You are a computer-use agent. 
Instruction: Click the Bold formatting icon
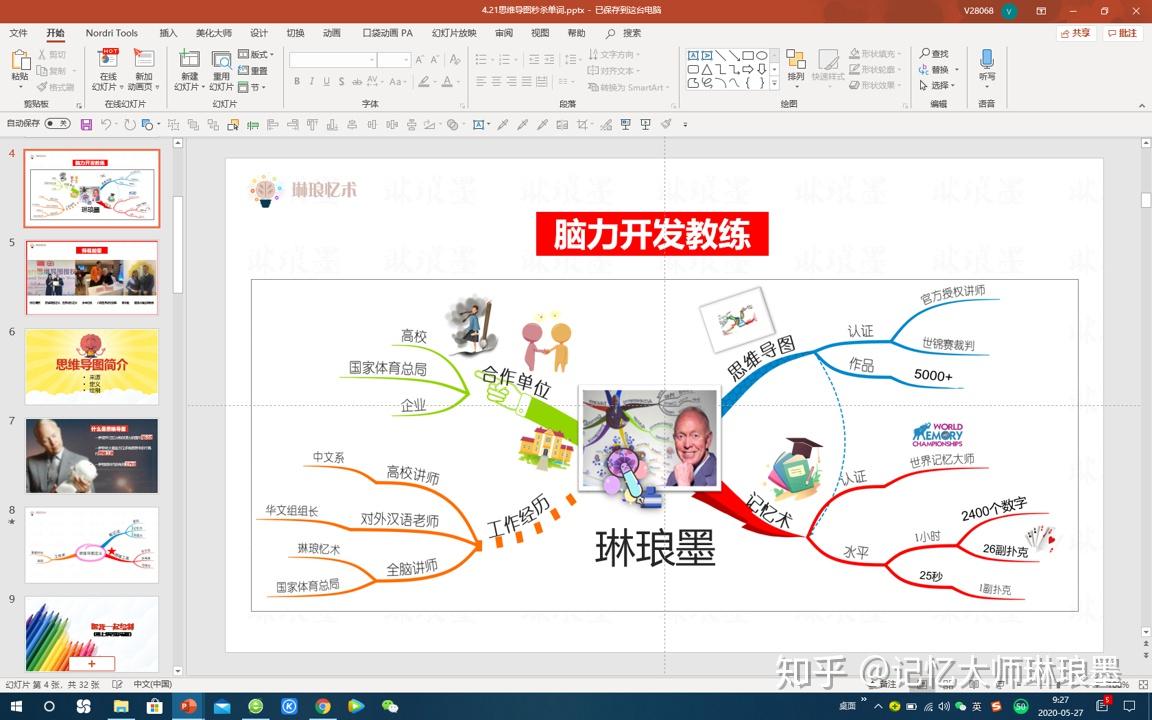[297, 82]
